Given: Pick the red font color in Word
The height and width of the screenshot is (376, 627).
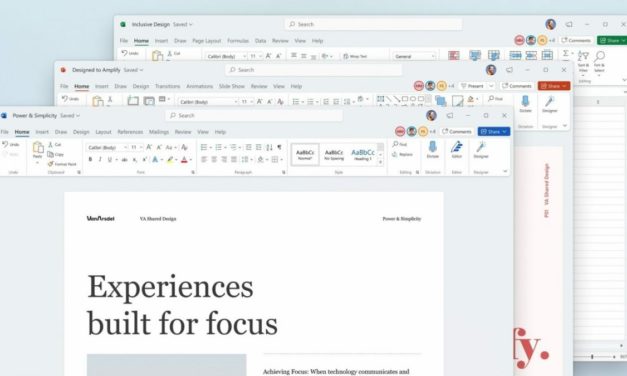Looking at the screenshot, I should [x=184, y=160].
